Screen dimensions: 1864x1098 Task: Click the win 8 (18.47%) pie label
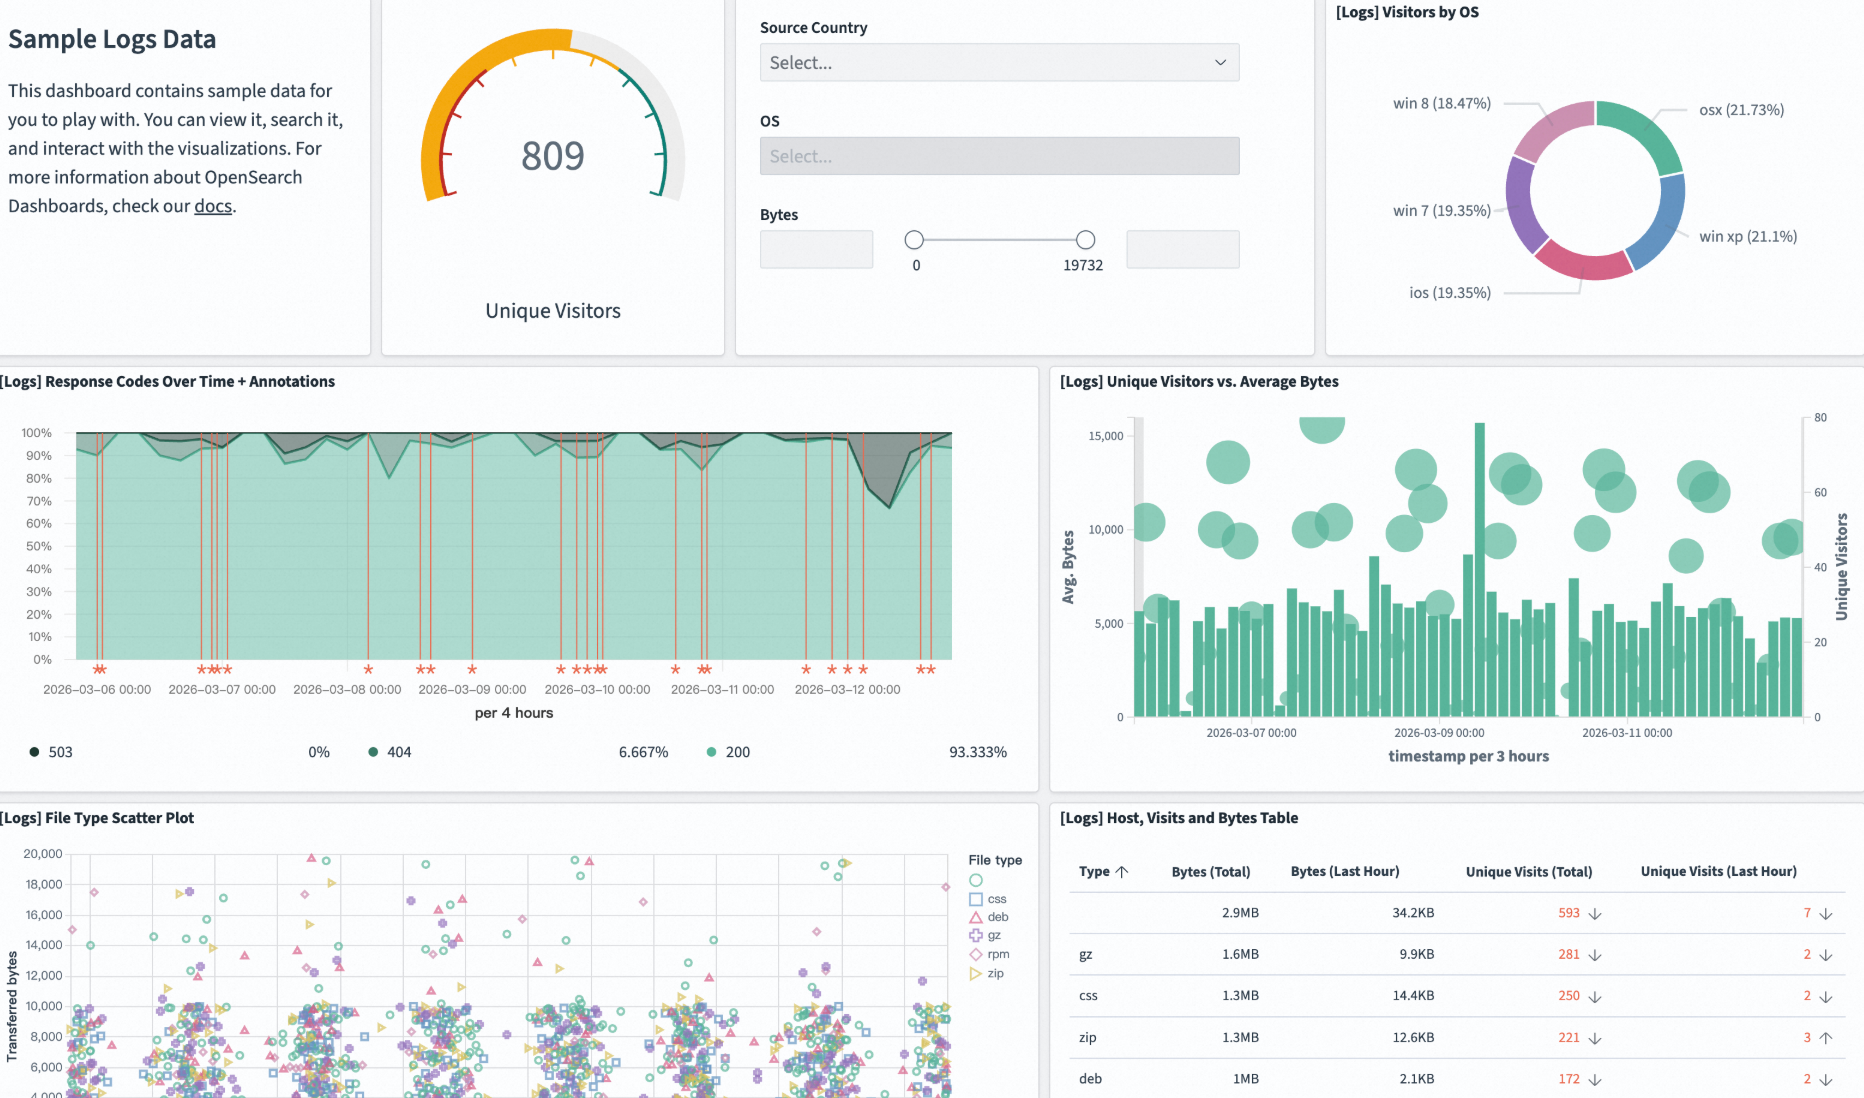point(1442,104)
